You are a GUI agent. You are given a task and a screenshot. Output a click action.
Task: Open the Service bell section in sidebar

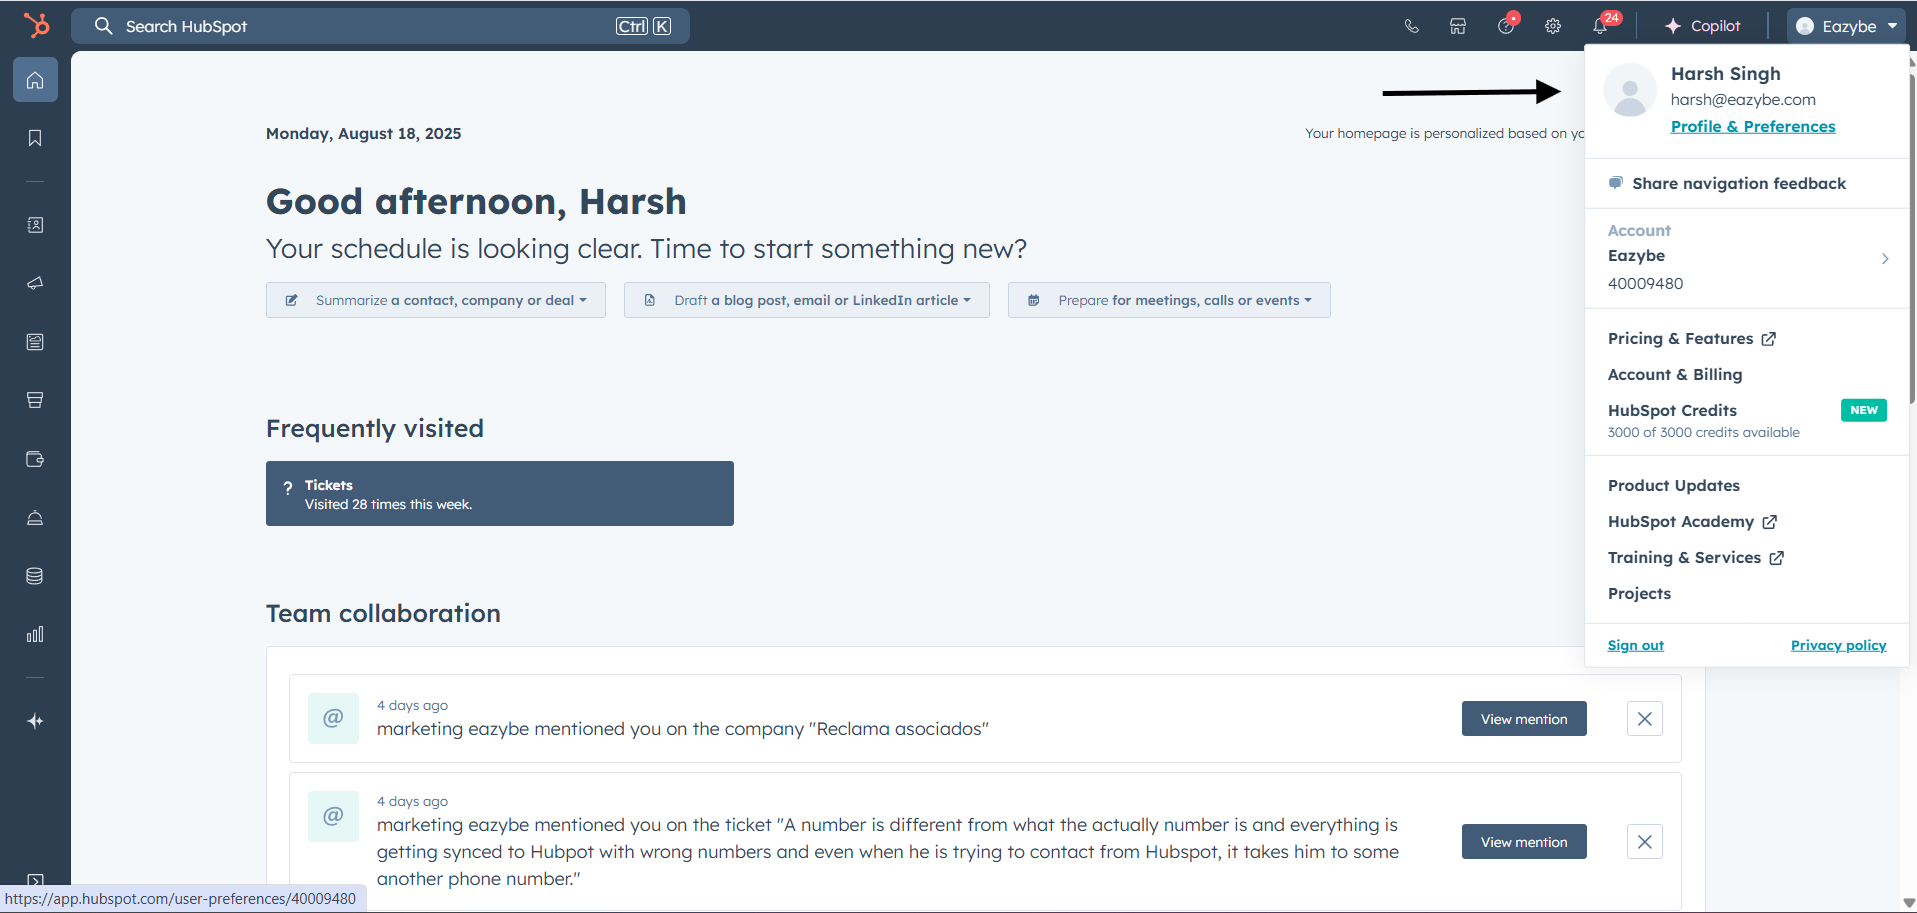coord(35,518)
